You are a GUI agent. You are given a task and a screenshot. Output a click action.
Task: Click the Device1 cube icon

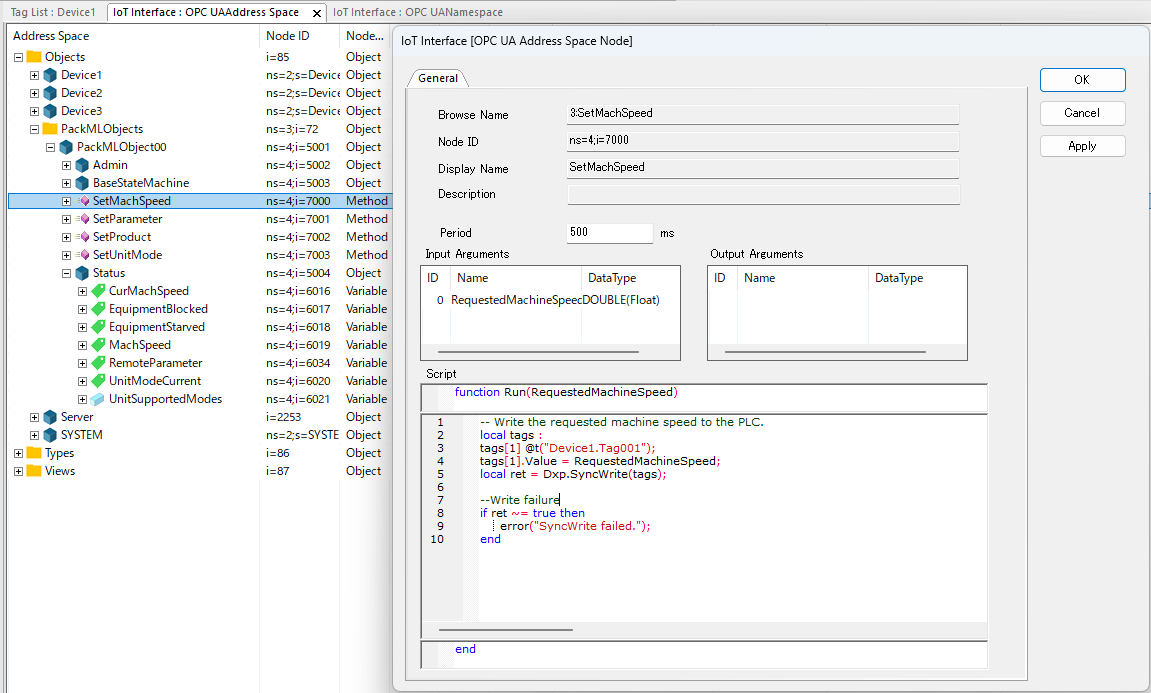tap(50, 75)
